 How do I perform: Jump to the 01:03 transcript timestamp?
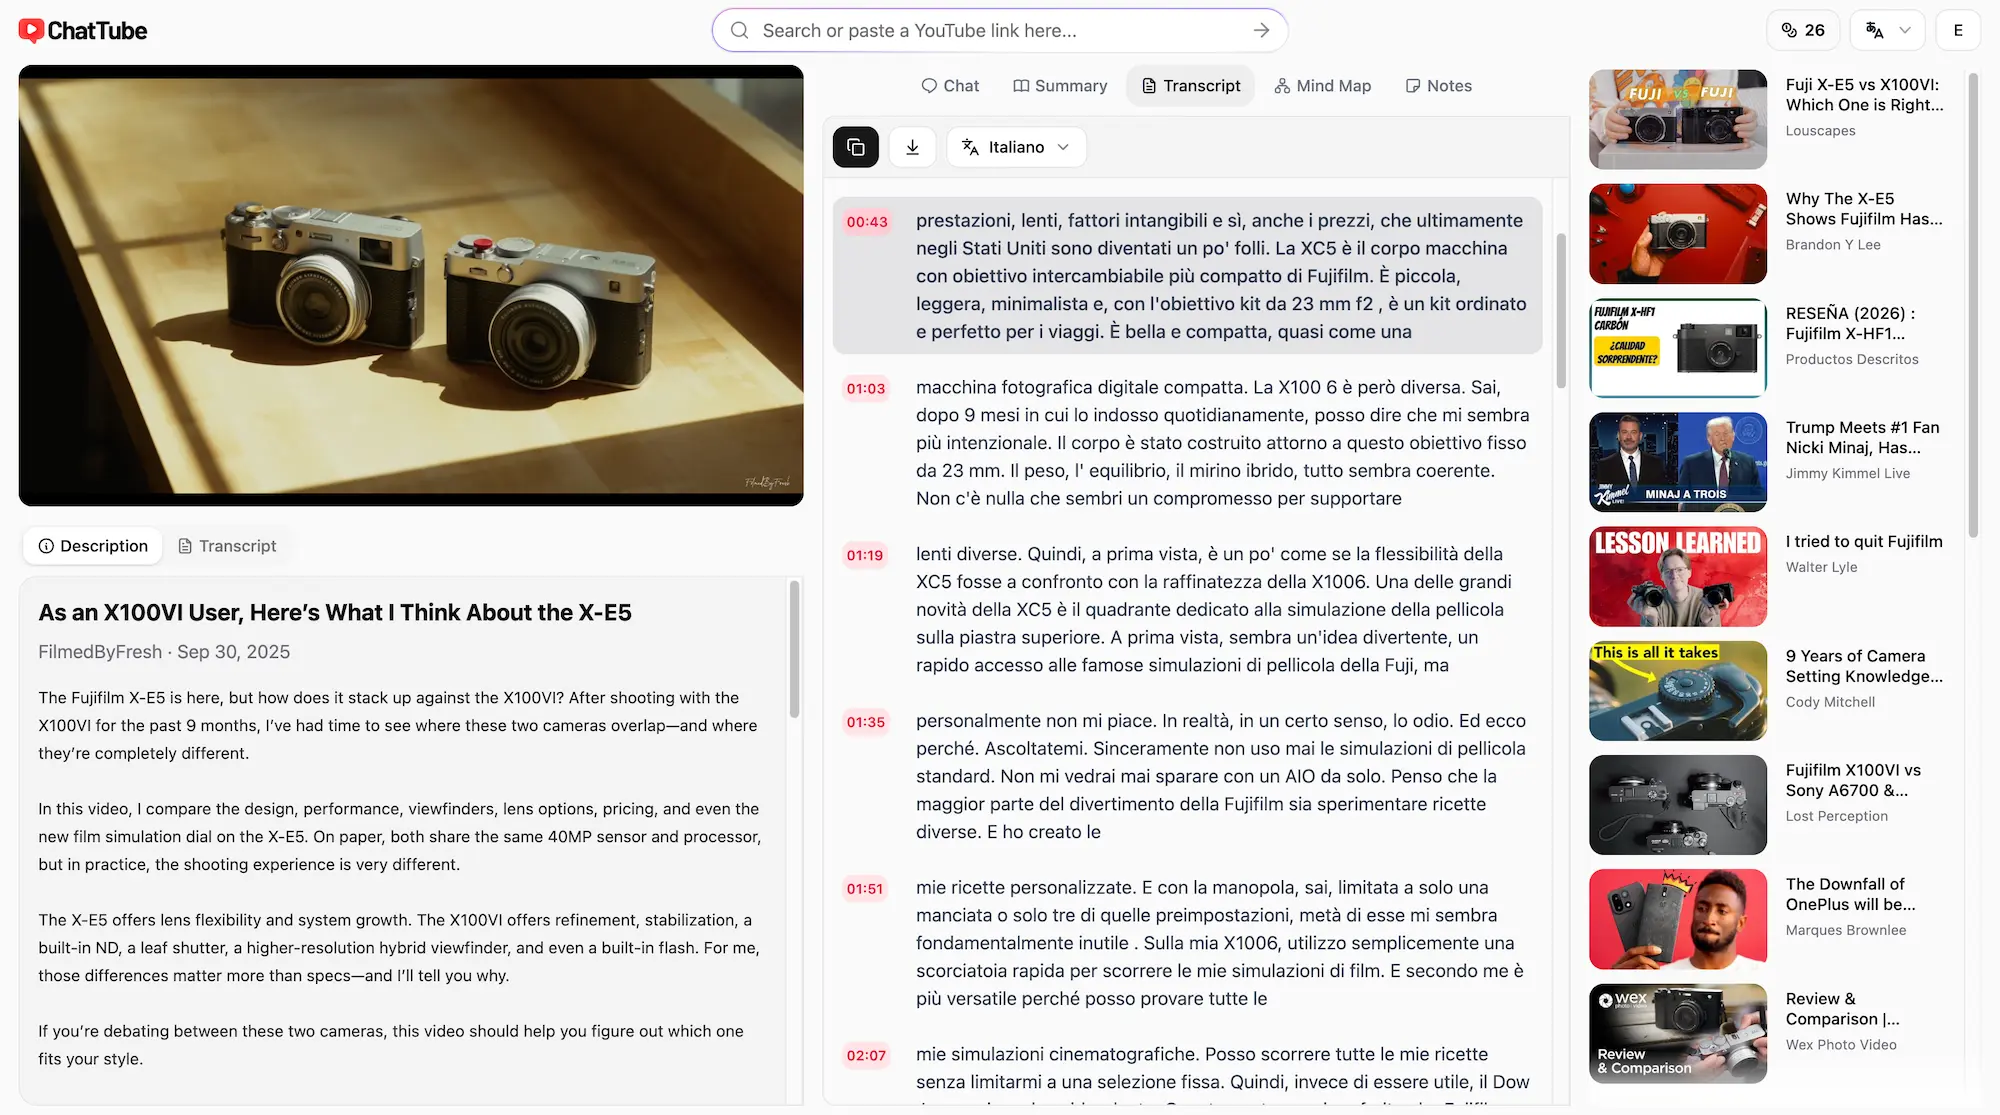click(x=866, y=389)
